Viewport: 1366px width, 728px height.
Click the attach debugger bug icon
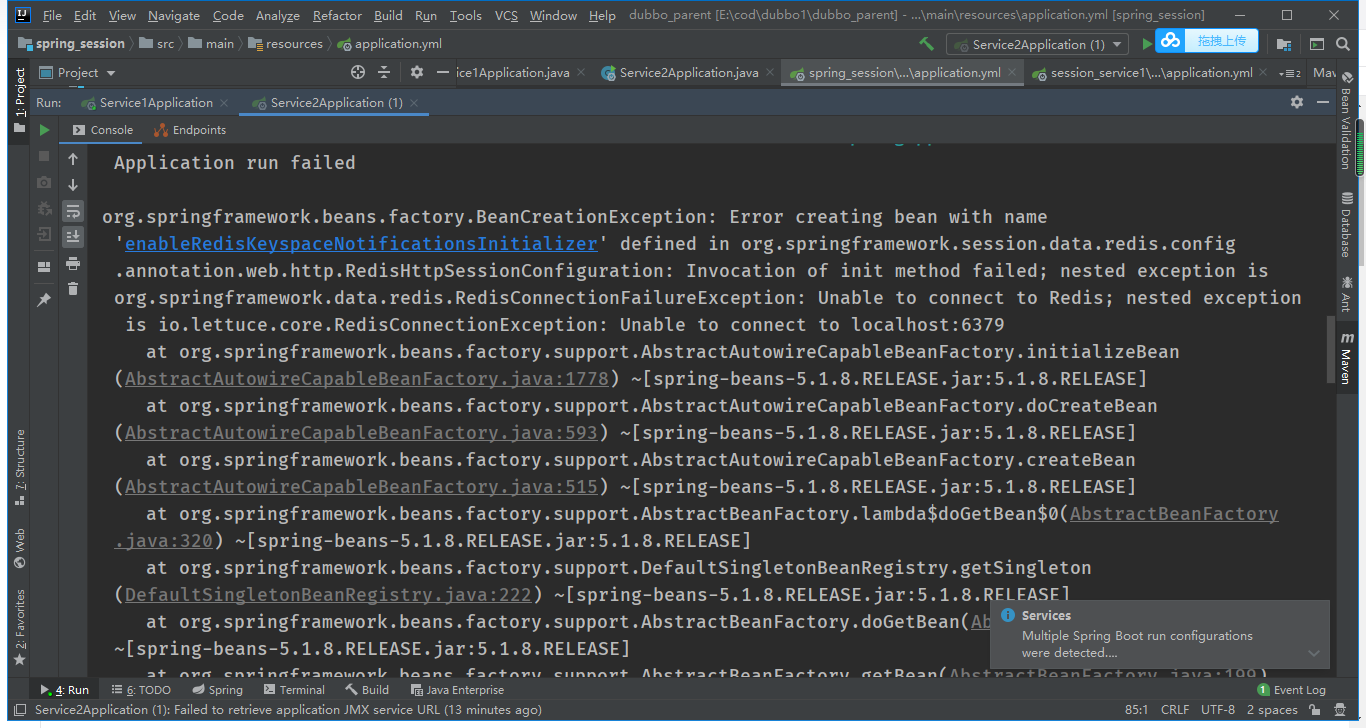pyautogui.click(x=44, y=208)
